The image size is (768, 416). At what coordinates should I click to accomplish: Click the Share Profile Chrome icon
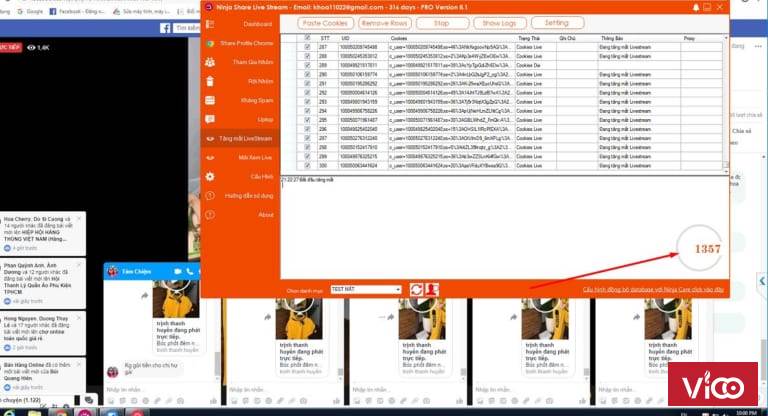pos(210,43)
